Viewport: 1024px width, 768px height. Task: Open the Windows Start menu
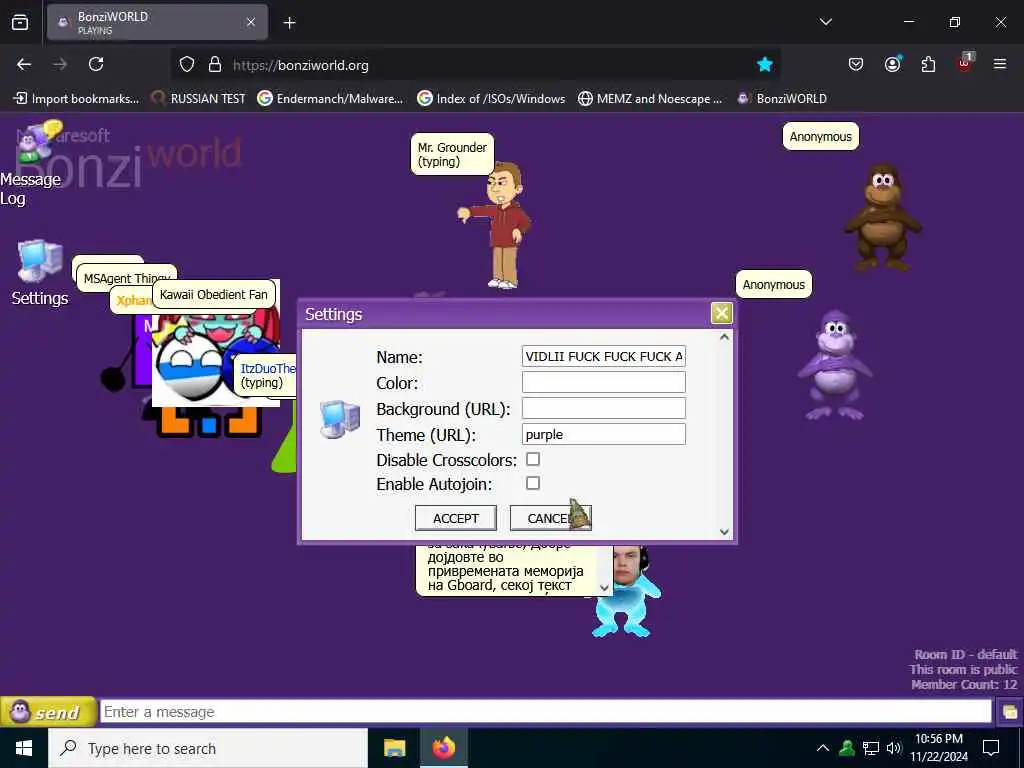(24, 748)
